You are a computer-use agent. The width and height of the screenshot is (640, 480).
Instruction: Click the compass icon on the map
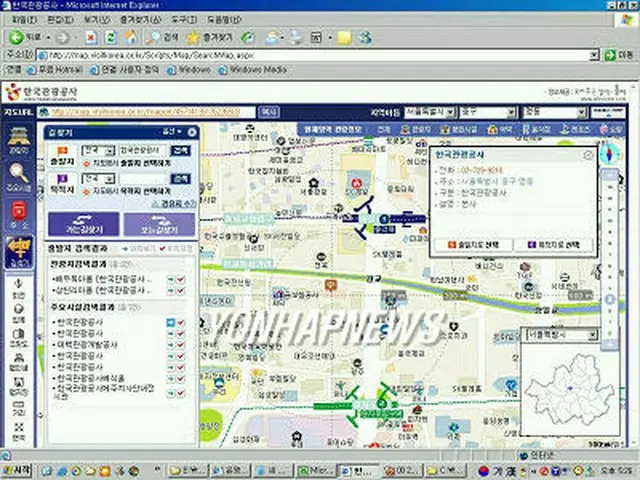[x=609, y=155]
